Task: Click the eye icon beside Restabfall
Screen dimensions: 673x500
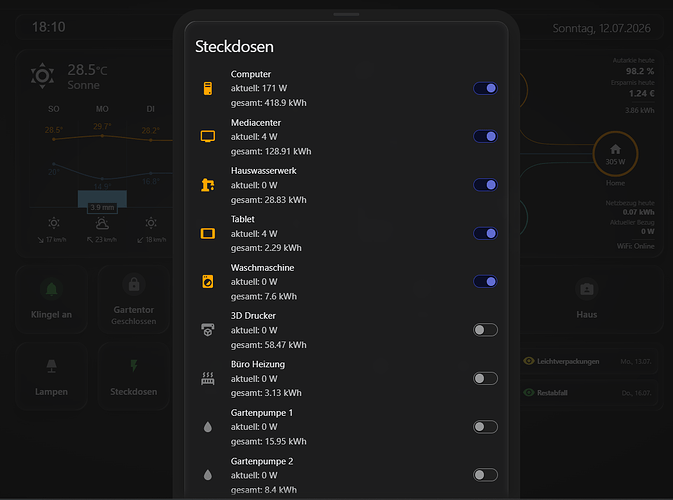Action: tap(529, 392)
